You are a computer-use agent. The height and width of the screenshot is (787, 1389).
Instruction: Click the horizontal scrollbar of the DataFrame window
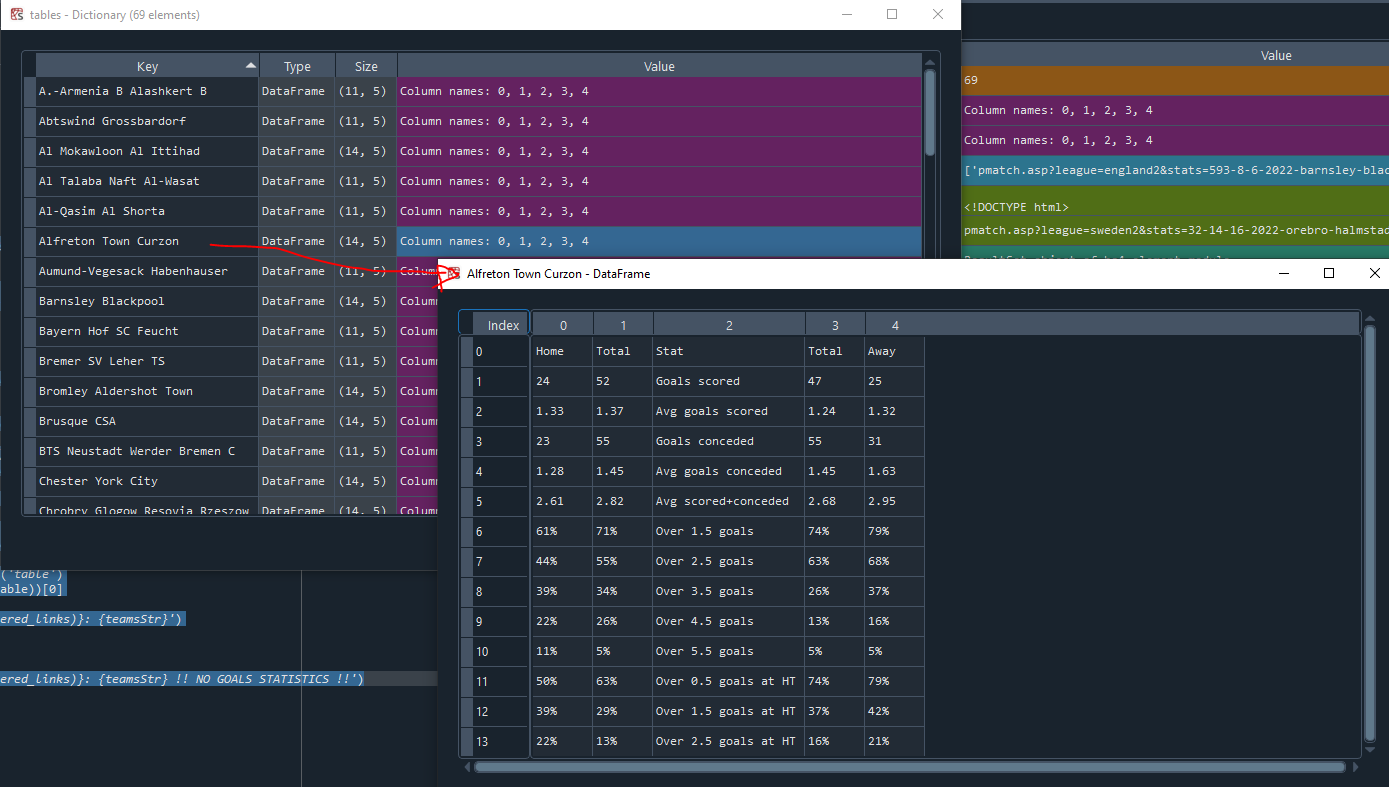click(910, 767)
